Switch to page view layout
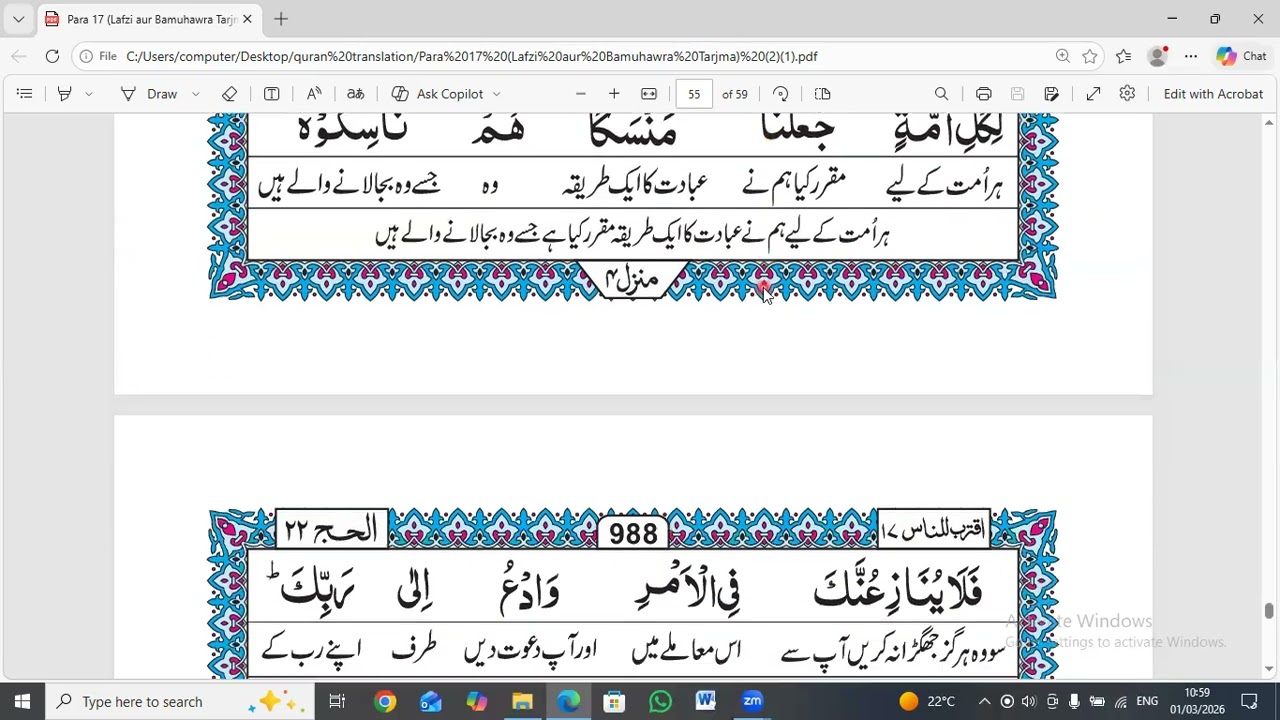The height and width of the screenshot is (720, 1280). point(823,94)
